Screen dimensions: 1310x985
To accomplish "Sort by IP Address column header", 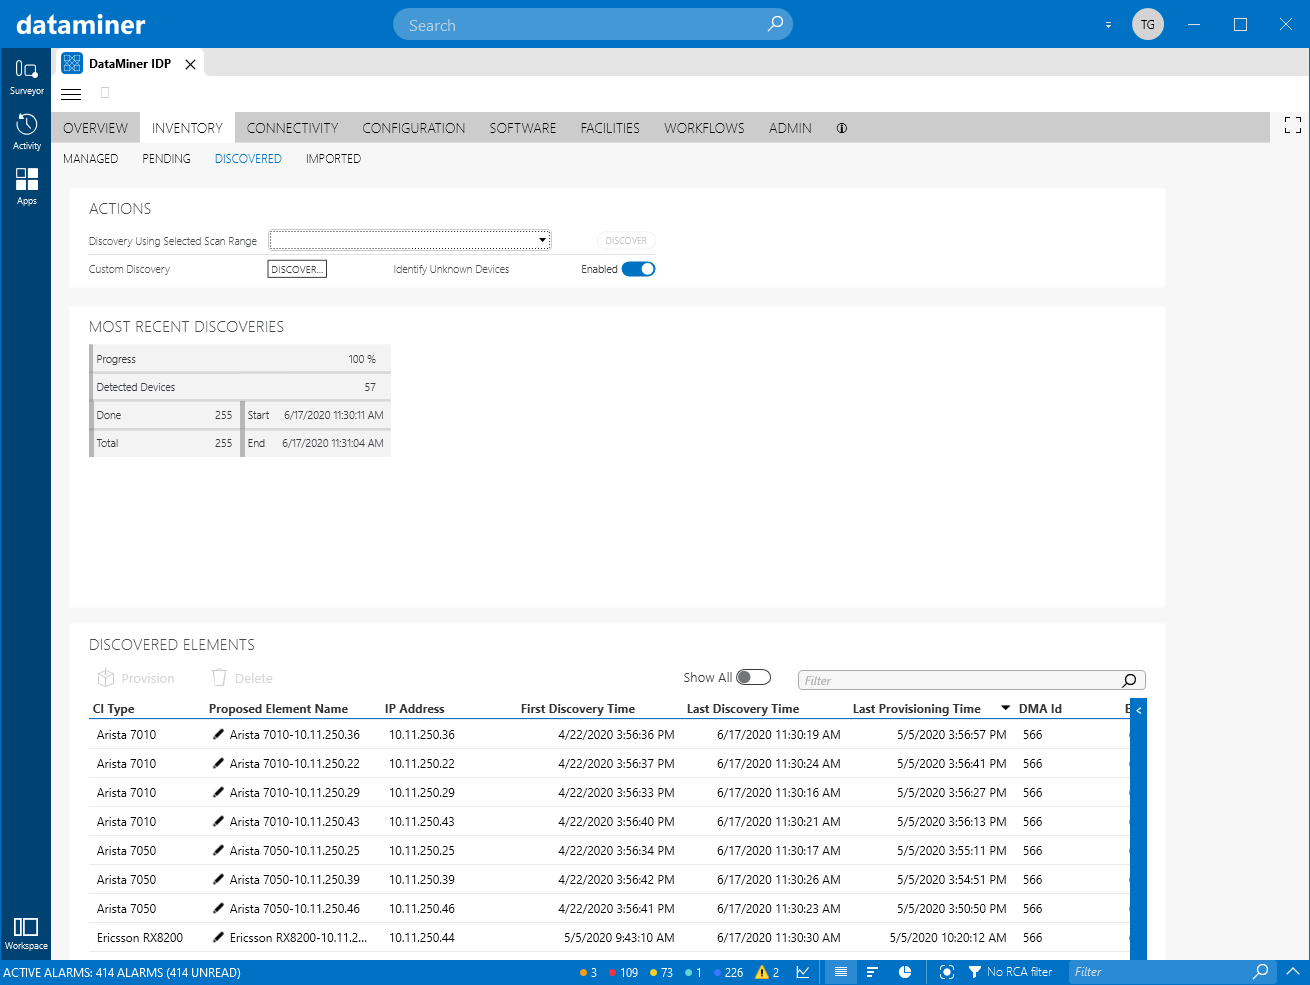I will [x=414, y=708].
